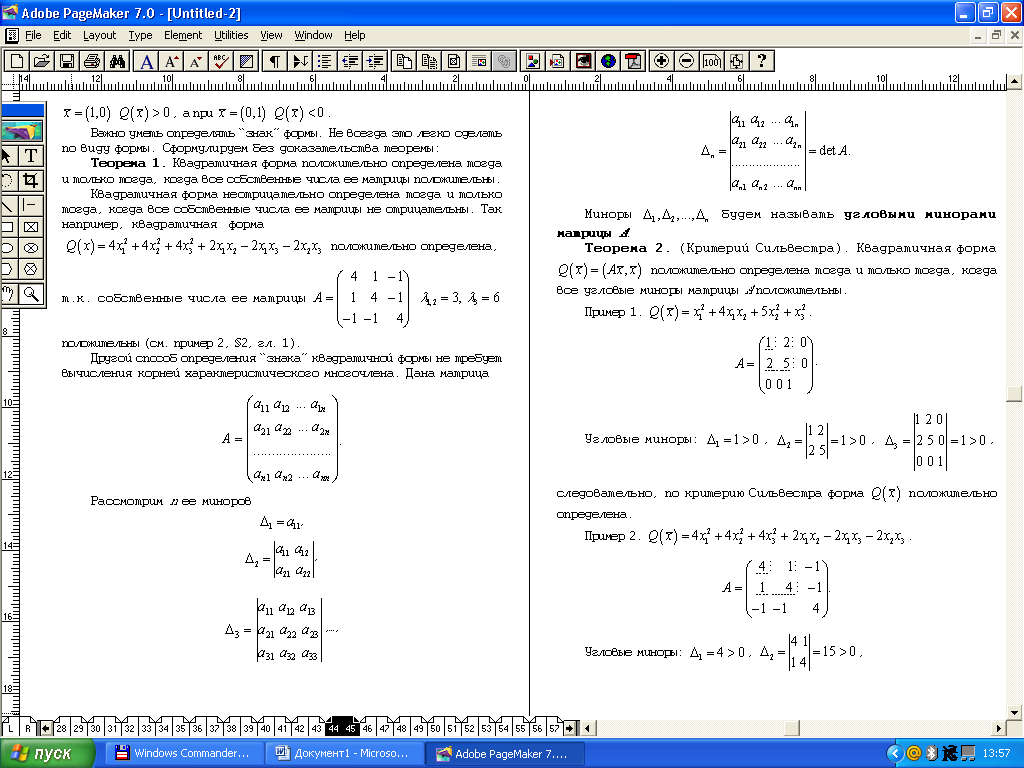Go to page 46 tab
The image size is (1024, 768).
pos(368,728)
